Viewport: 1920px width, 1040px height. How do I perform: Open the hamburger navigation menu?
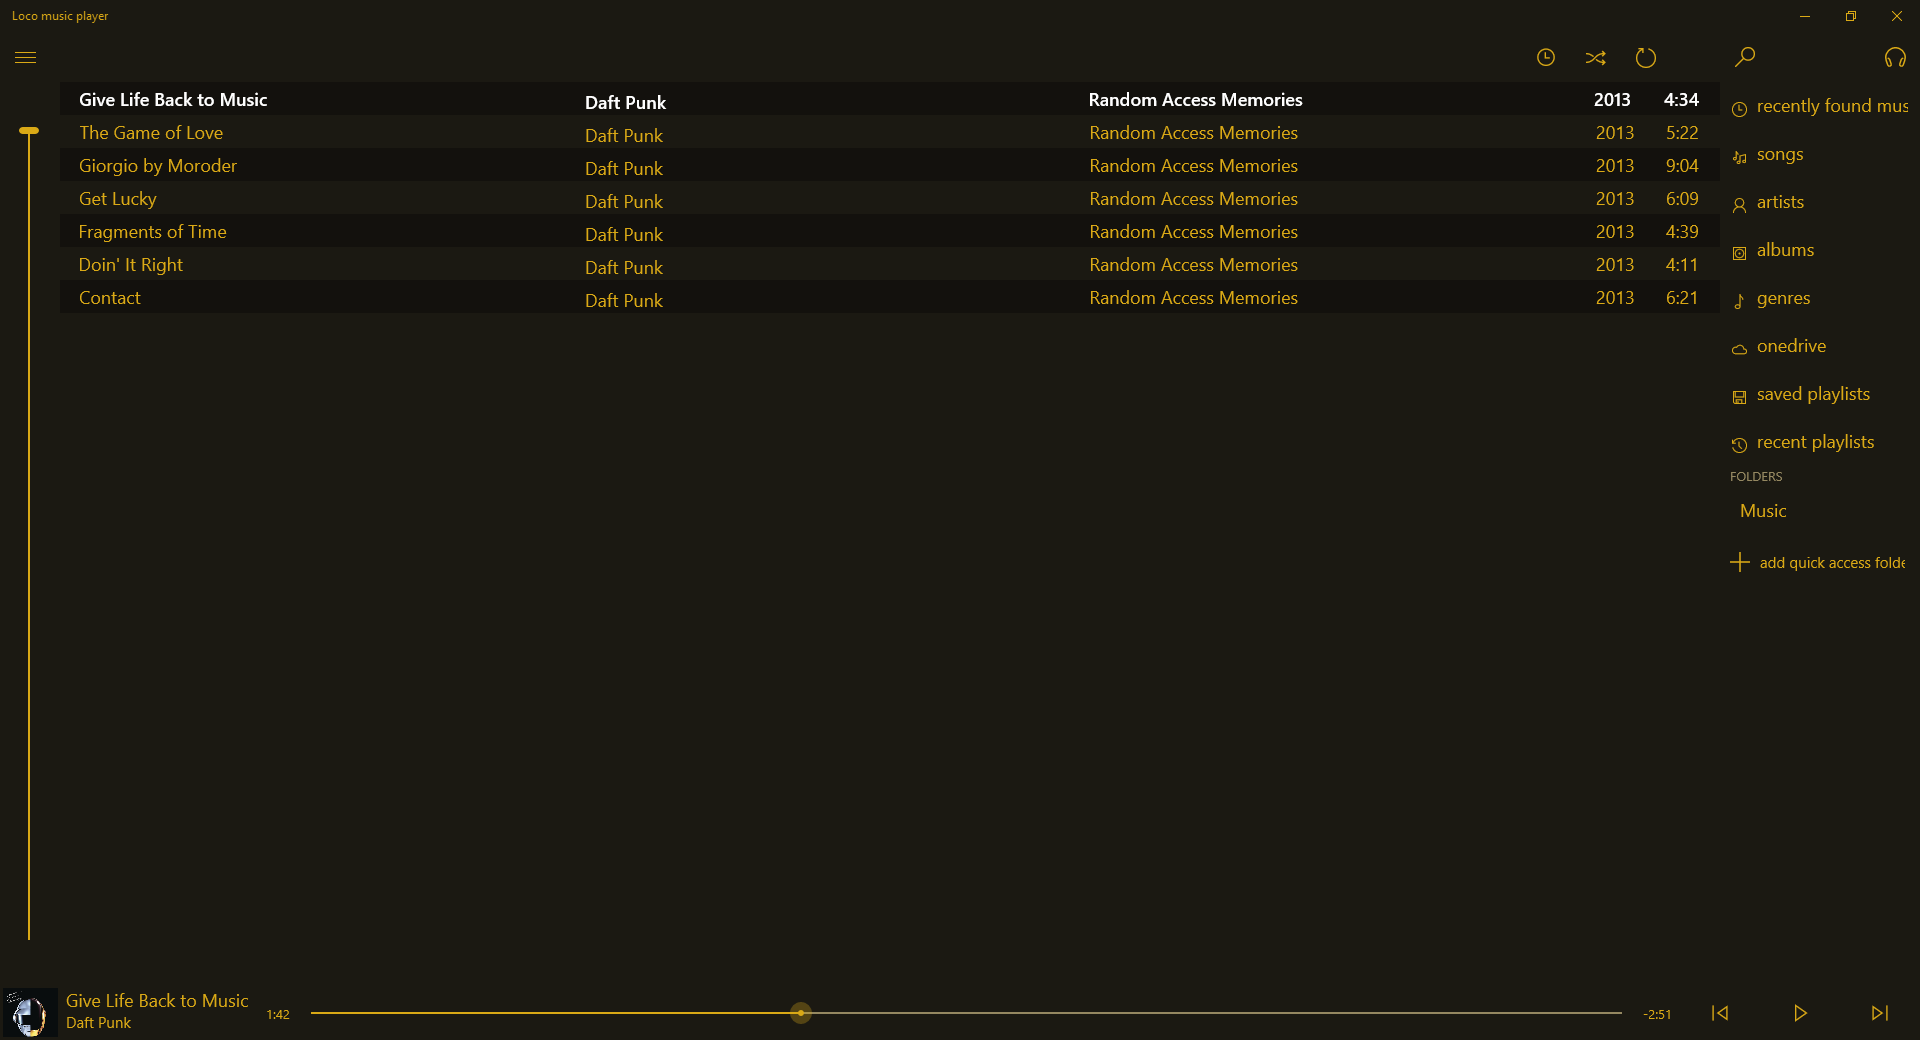click(26, 57)
